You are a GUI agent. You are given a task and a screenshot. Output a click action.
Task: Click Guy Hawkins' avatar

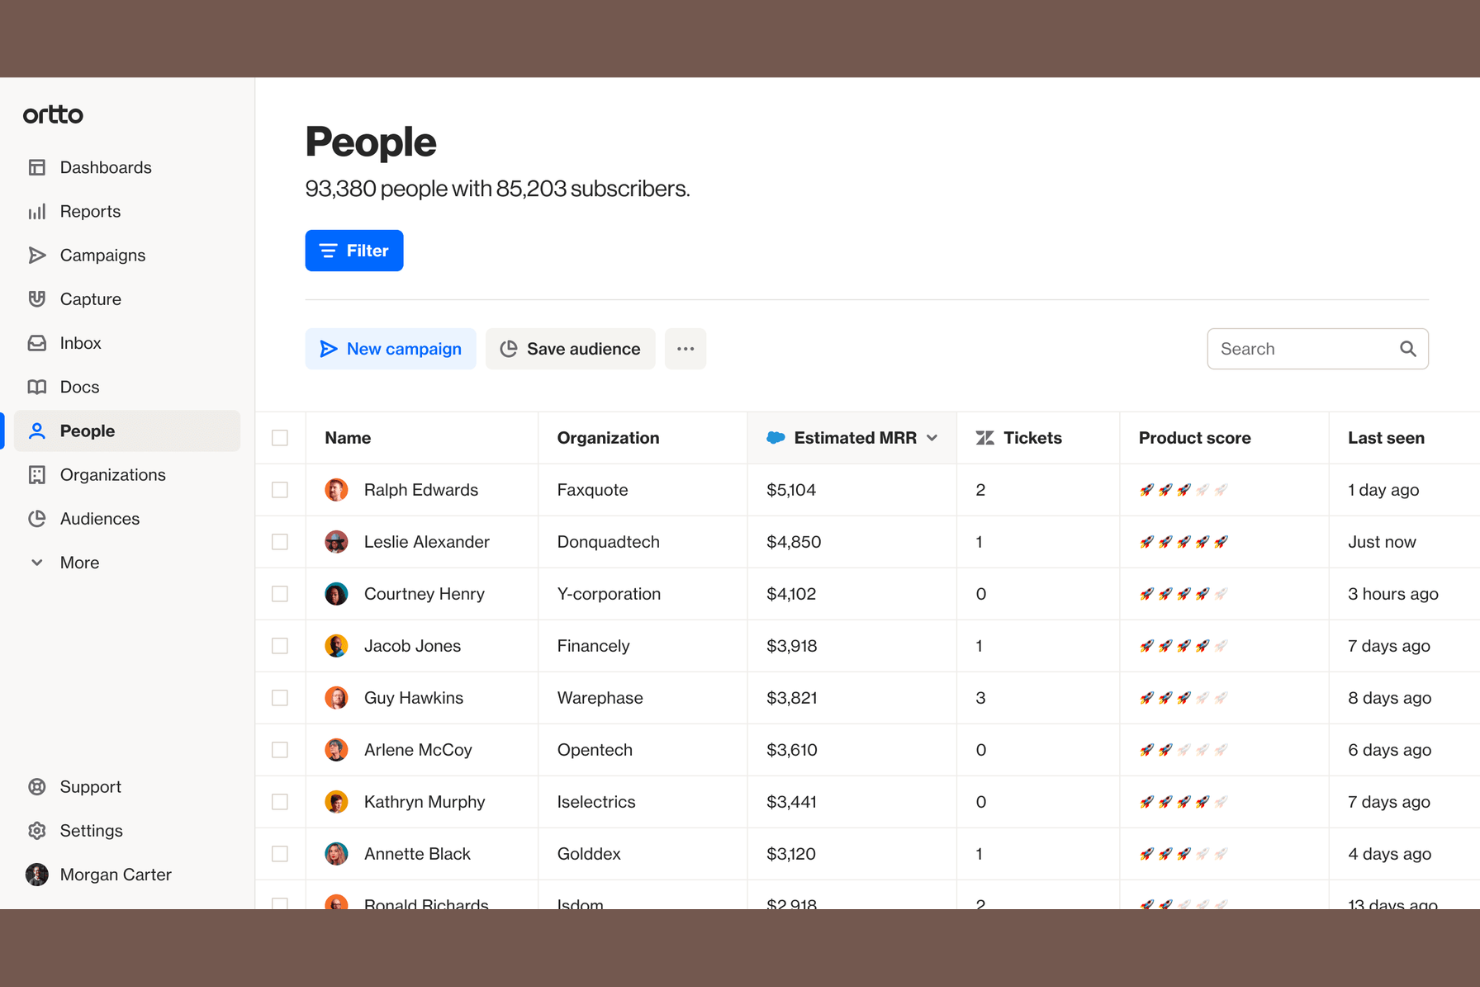click(x=336, y=698)
